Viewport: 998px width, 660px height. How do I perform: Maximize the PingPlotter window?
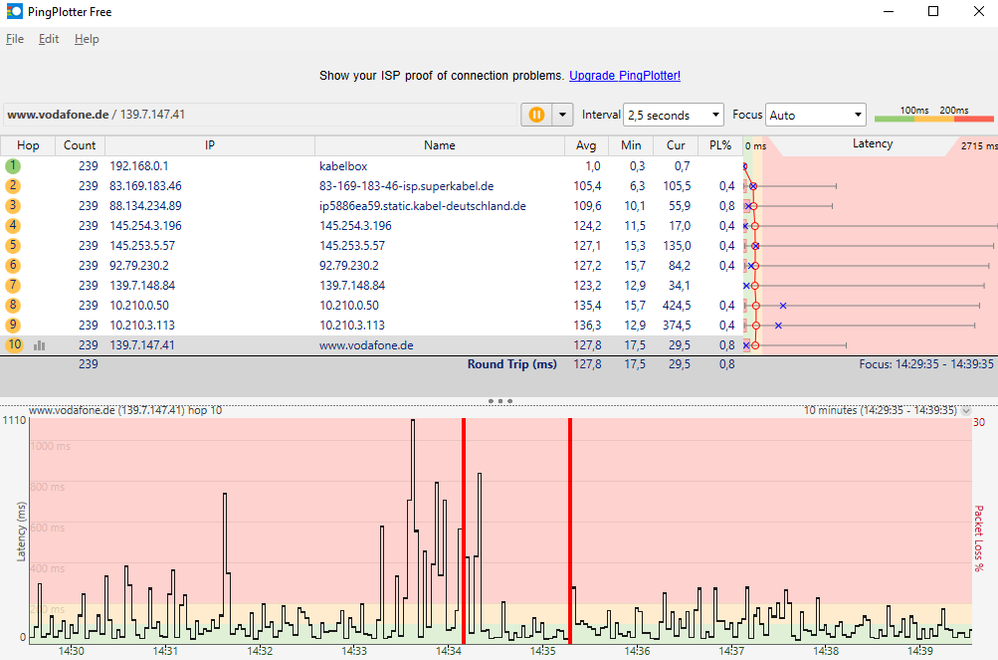(933, 11)
